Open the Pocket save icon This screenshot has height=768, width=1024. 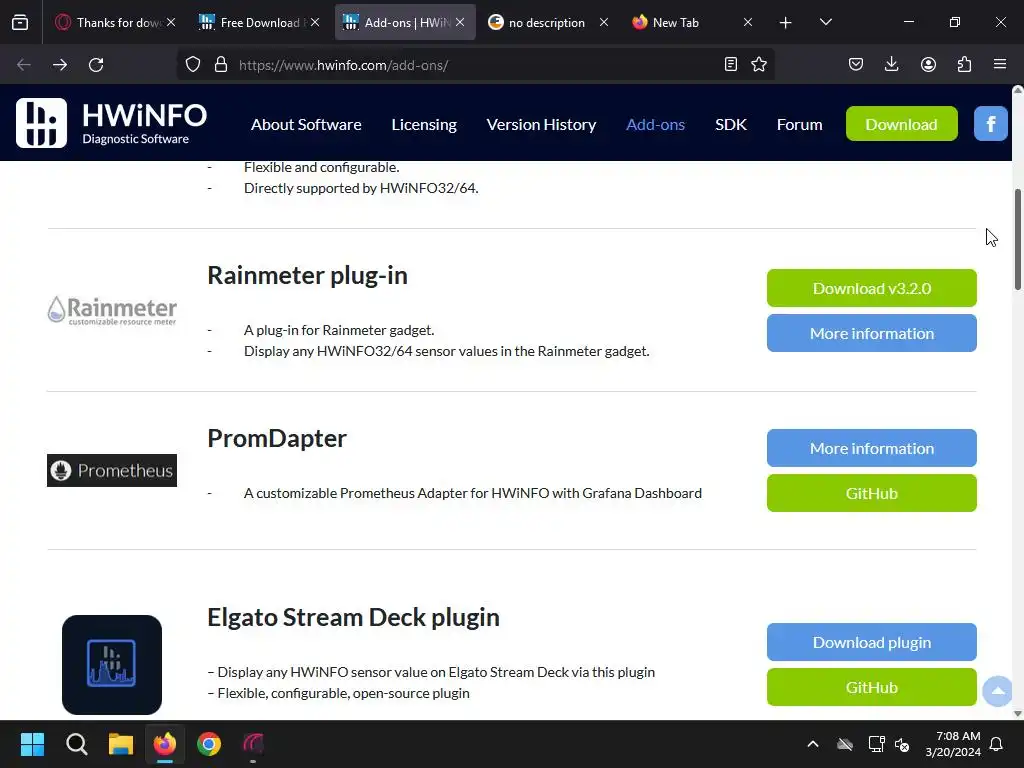[x=856, y=64]
